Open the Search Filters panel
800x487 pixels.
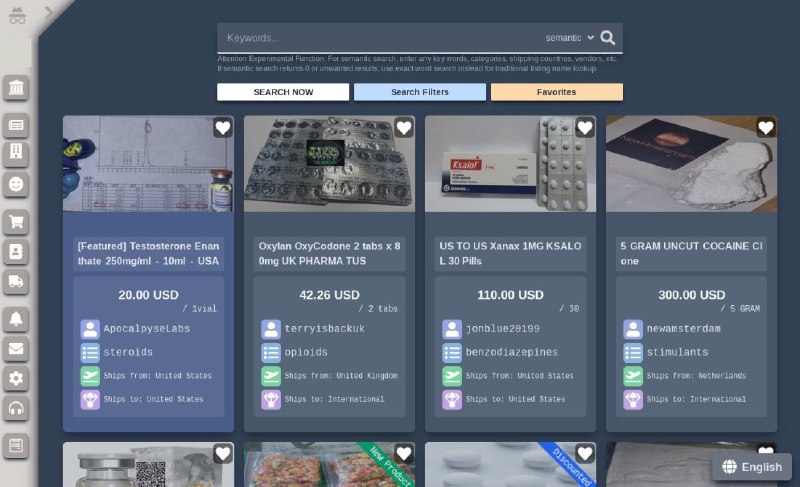(x=419, y=92)
